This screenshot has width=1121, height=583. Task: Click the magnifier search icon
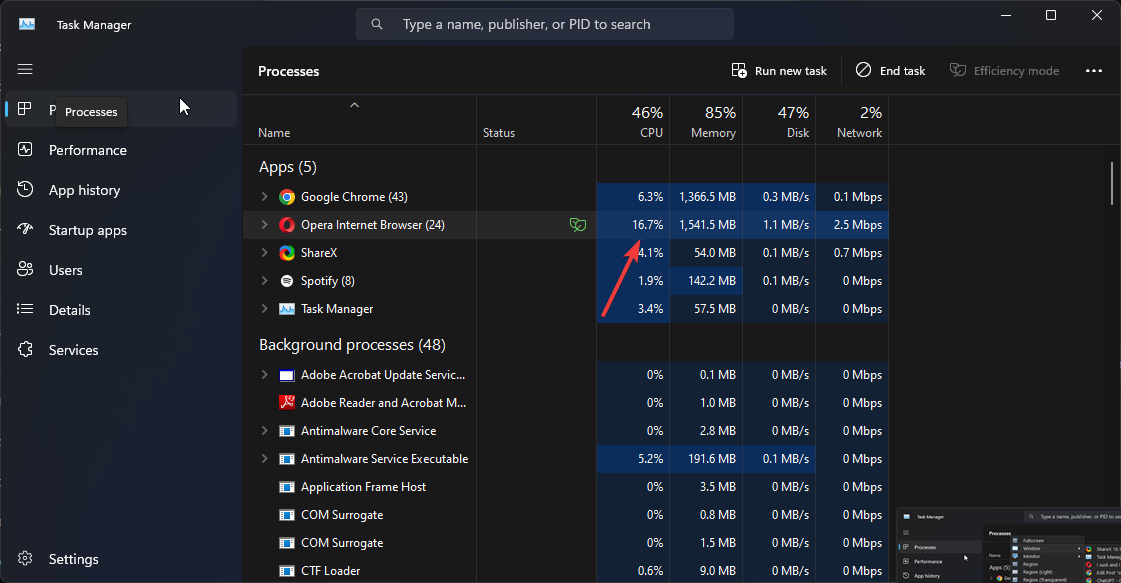377,24
